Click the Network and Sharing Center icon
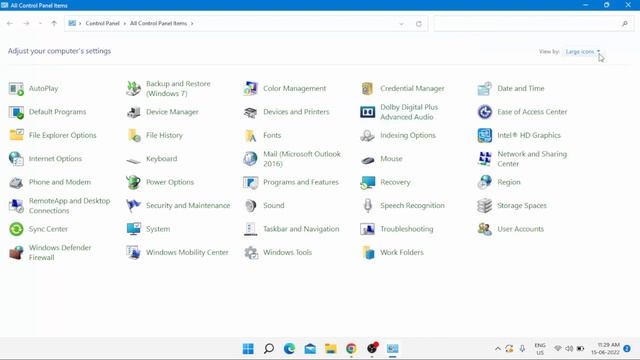The height and width of the screenshot is (360, 640). pos(484,159)
